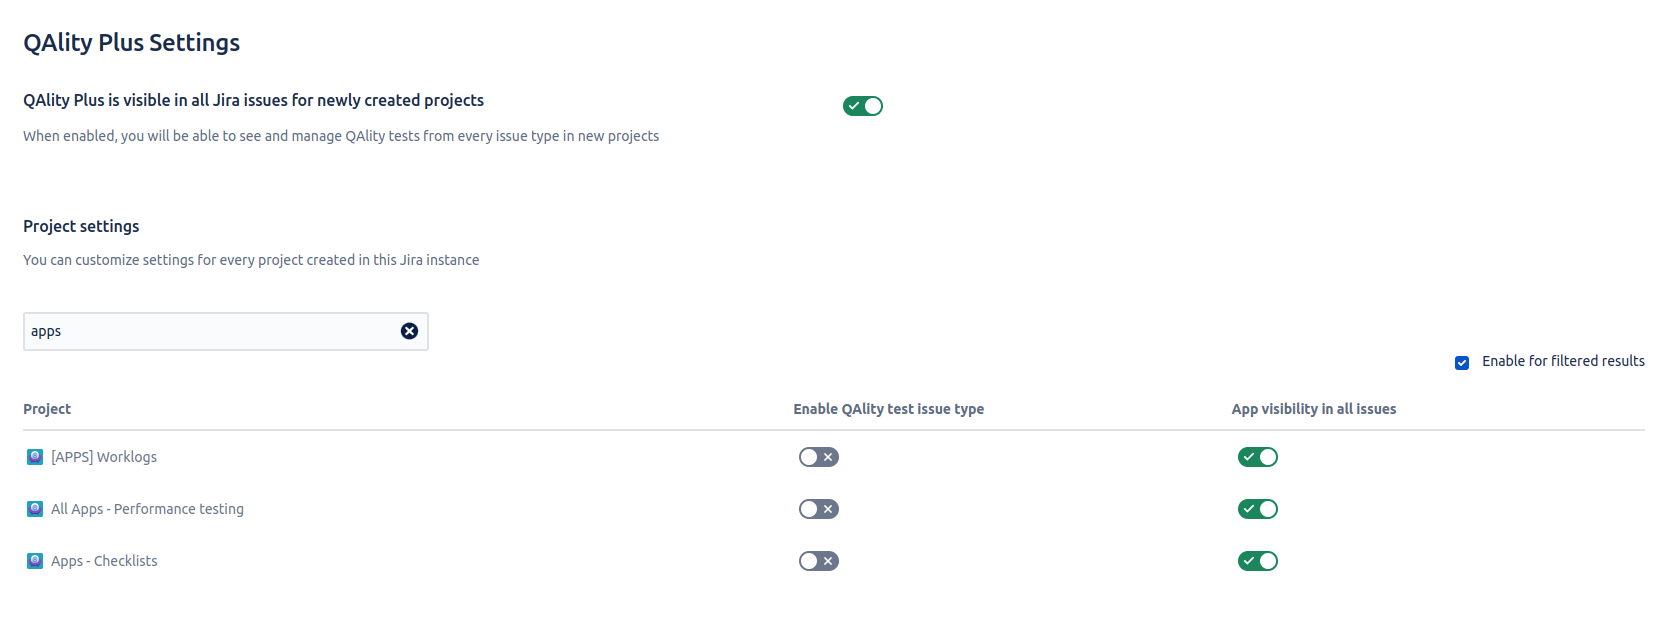This screenshot has height=640, width=1668.
Task: Turn off app visibility for Apps - Checklists
Action: pos(1258,561)
